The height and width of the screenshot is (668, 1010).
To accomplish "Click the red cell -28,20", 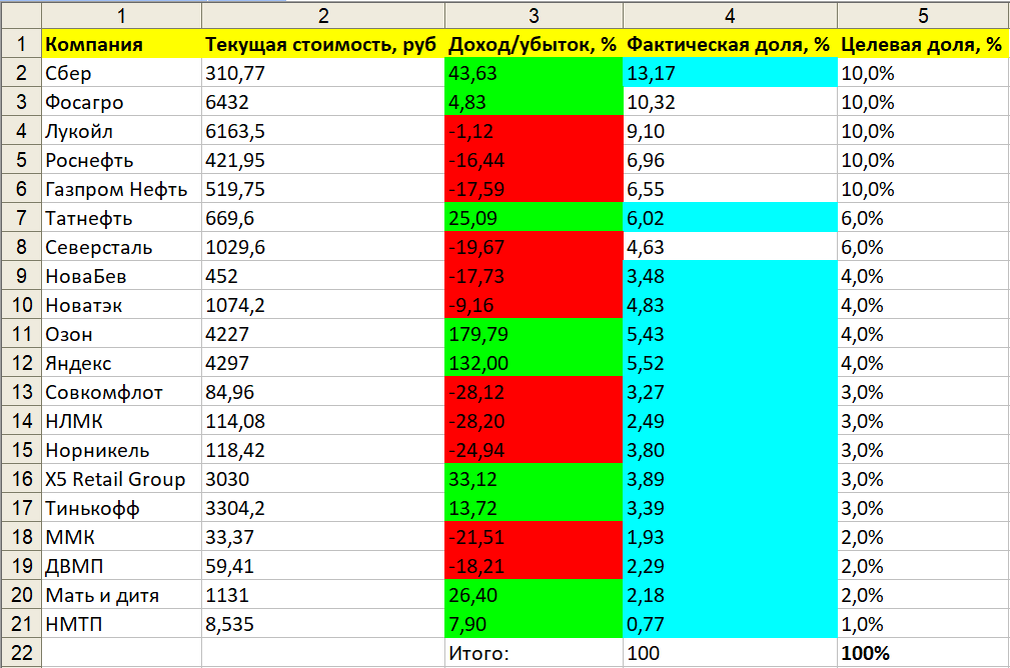I will pyautogui.click(x=533, y=421).
